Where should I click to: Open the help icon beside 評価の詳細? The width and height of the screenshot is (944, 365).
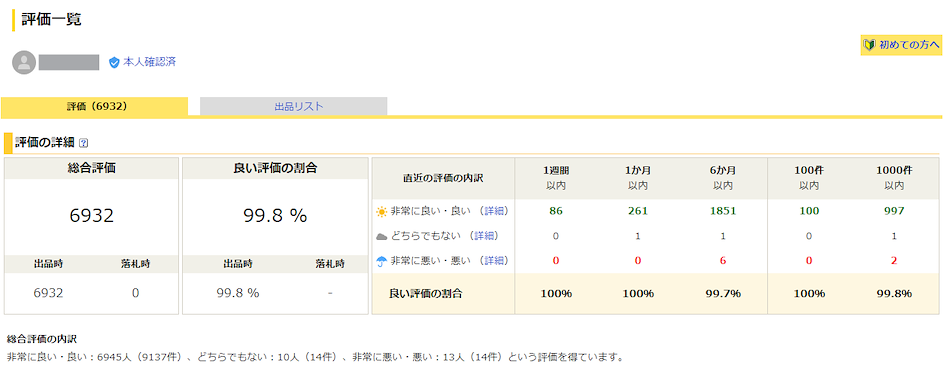83,143
